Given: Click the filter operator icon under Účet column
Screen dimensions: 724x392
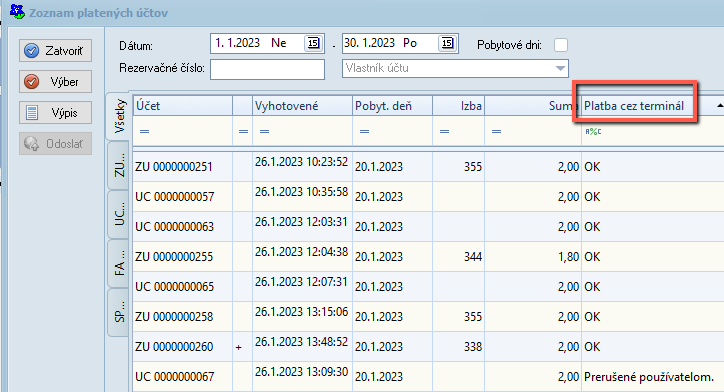Looking at the screenshot, I should (x=145, y=132).
